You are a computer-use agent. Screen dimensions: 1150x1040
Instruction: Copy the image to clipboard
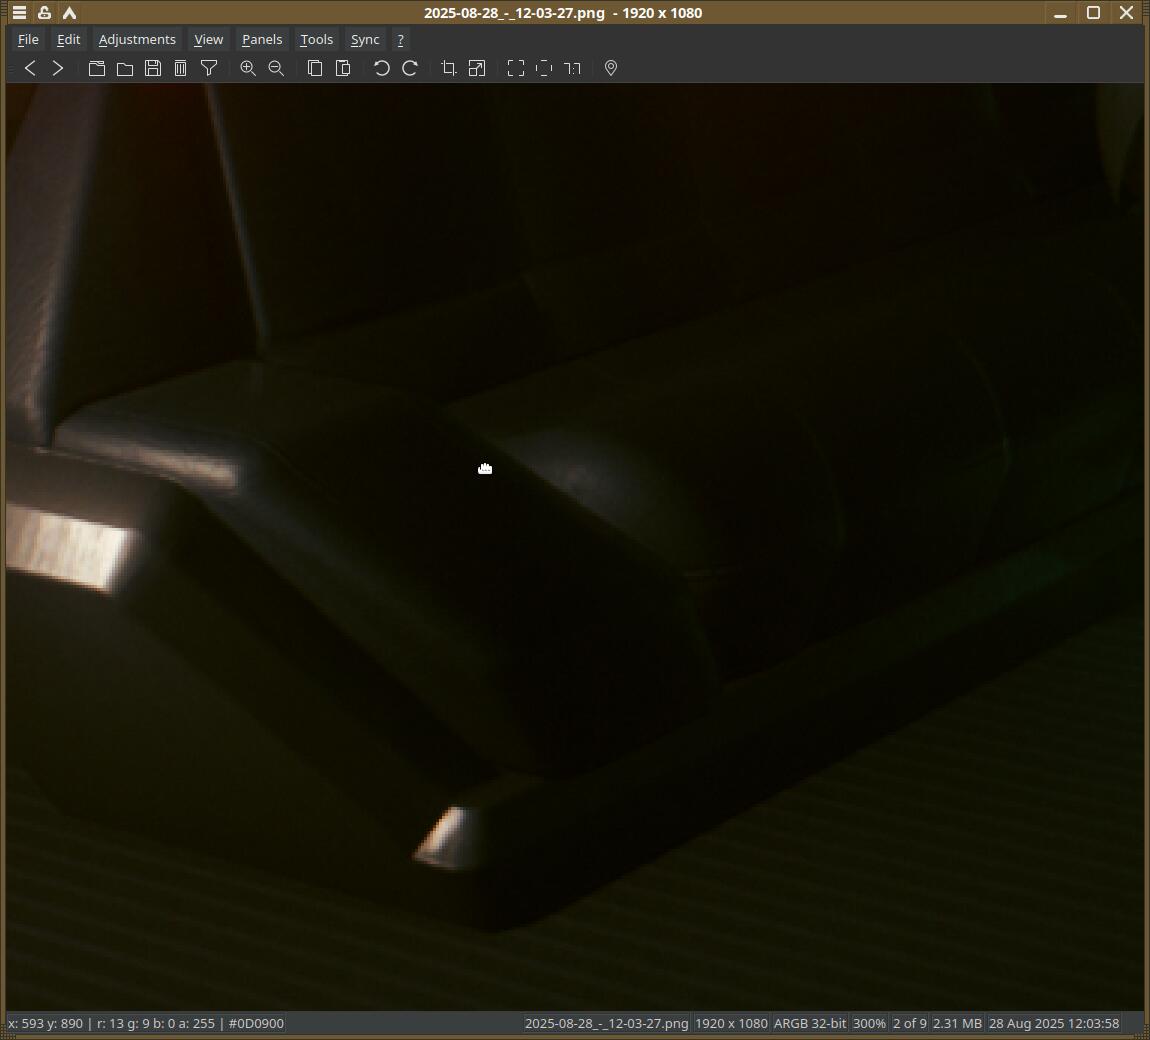[x=315, y=68]
